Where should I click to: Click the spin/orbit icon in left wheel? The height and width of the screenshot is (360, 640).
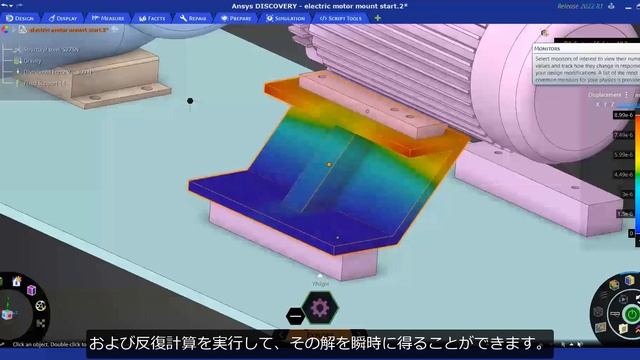pyautogui.click(x=40, y=306)
